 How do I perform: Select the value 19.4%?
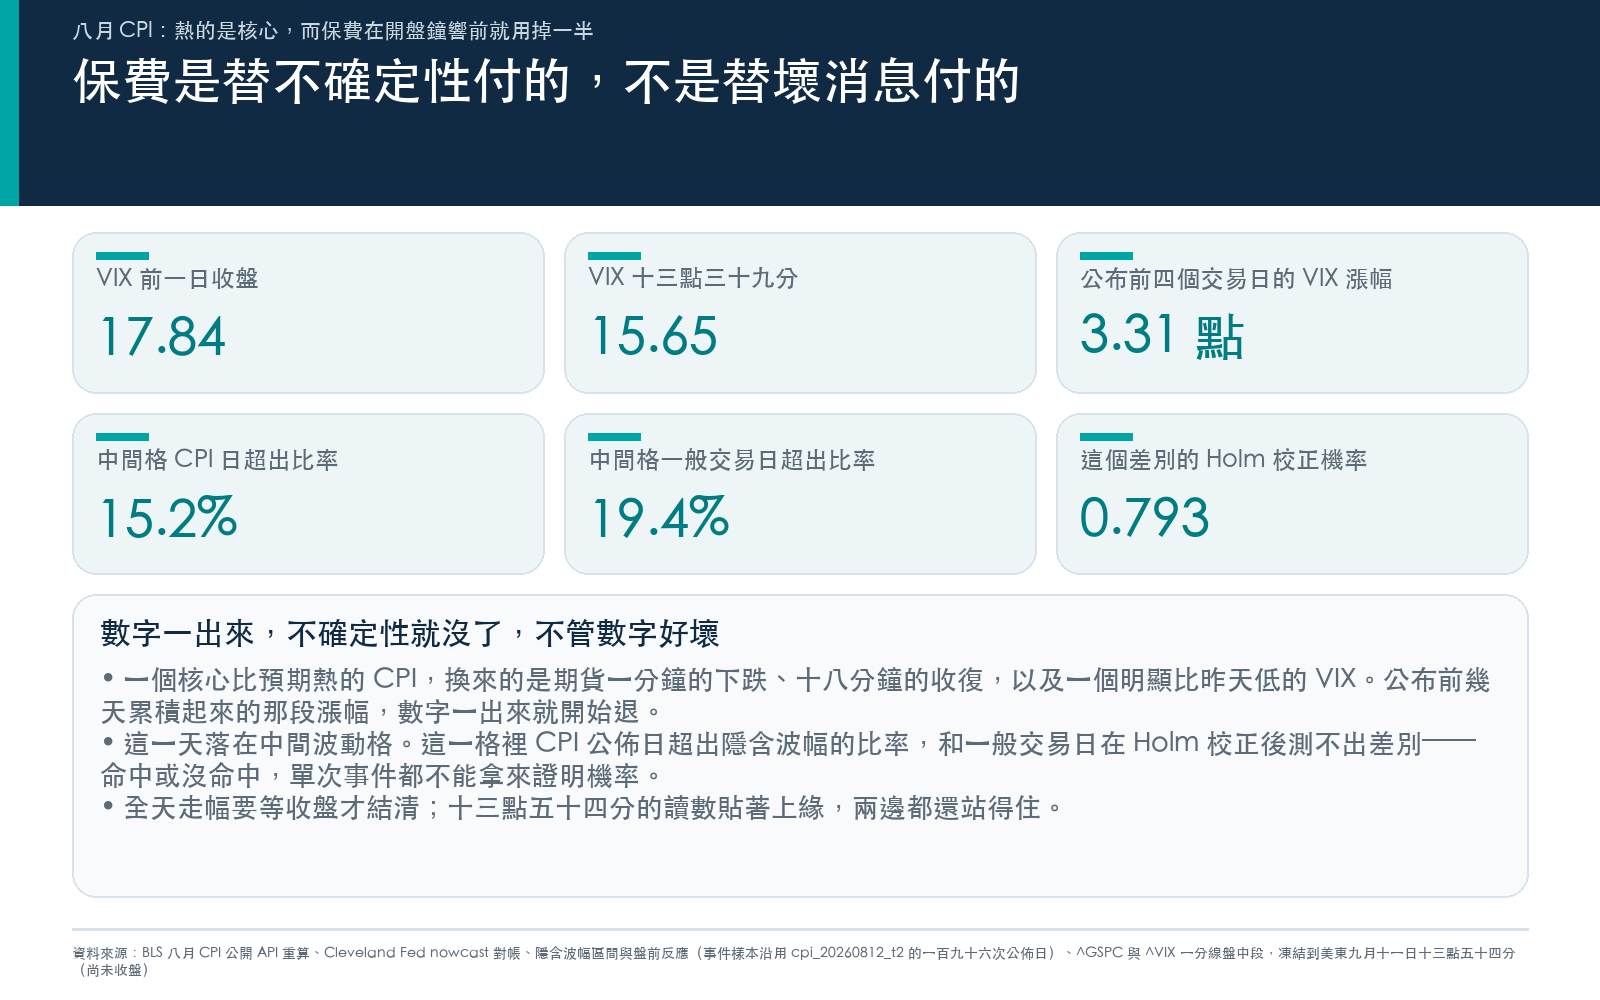coord(660,517)
